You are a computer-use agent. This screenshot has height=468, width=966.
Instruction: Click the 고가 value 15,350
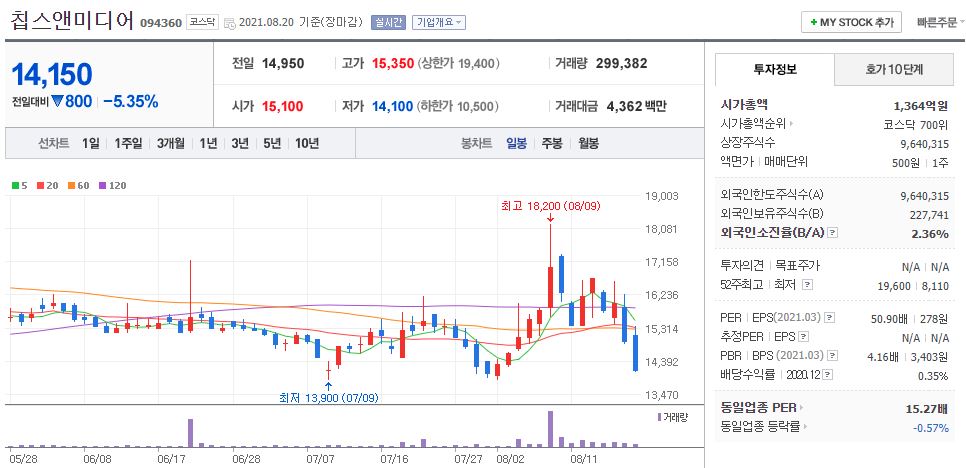pyautogui.click(x=392, y=63)
